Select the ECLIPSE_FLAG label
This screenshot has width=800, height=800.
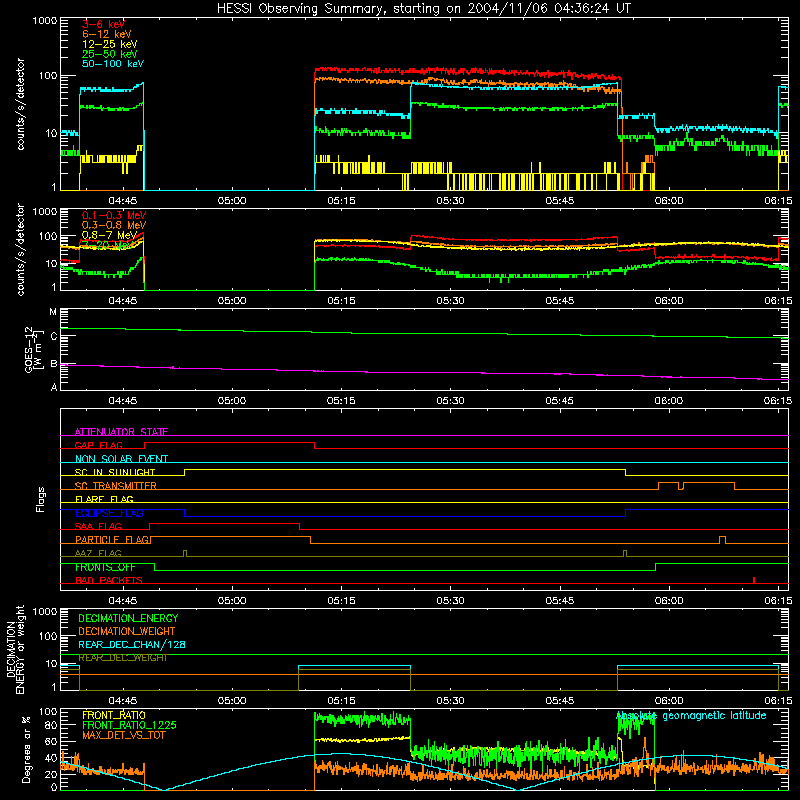(109, 513)
